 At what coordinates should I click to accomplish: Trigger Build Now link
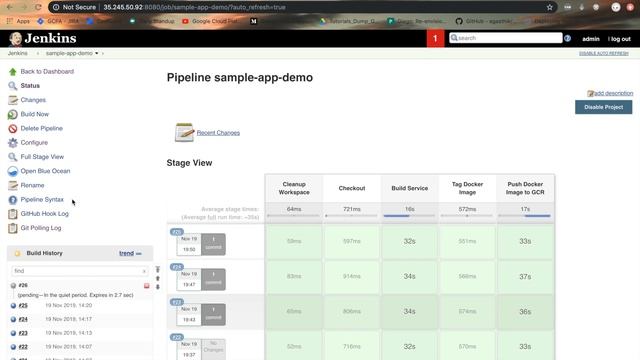[35, 114]
